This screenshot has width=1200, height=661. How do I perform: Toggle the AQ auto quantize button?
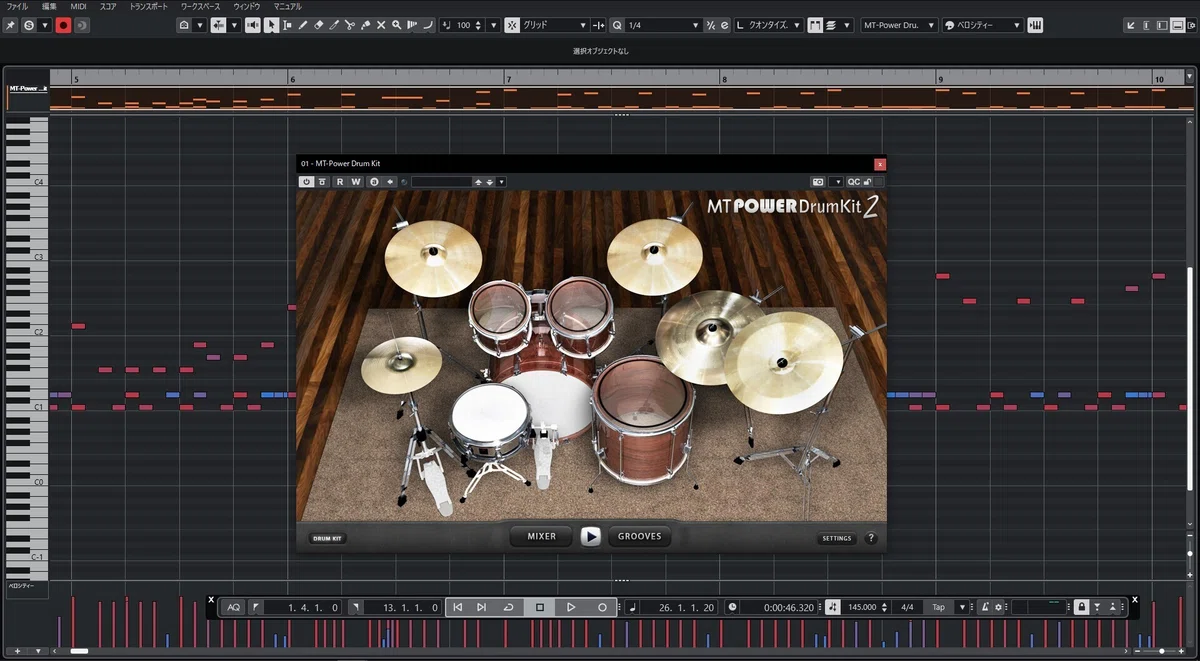[233, 607]
